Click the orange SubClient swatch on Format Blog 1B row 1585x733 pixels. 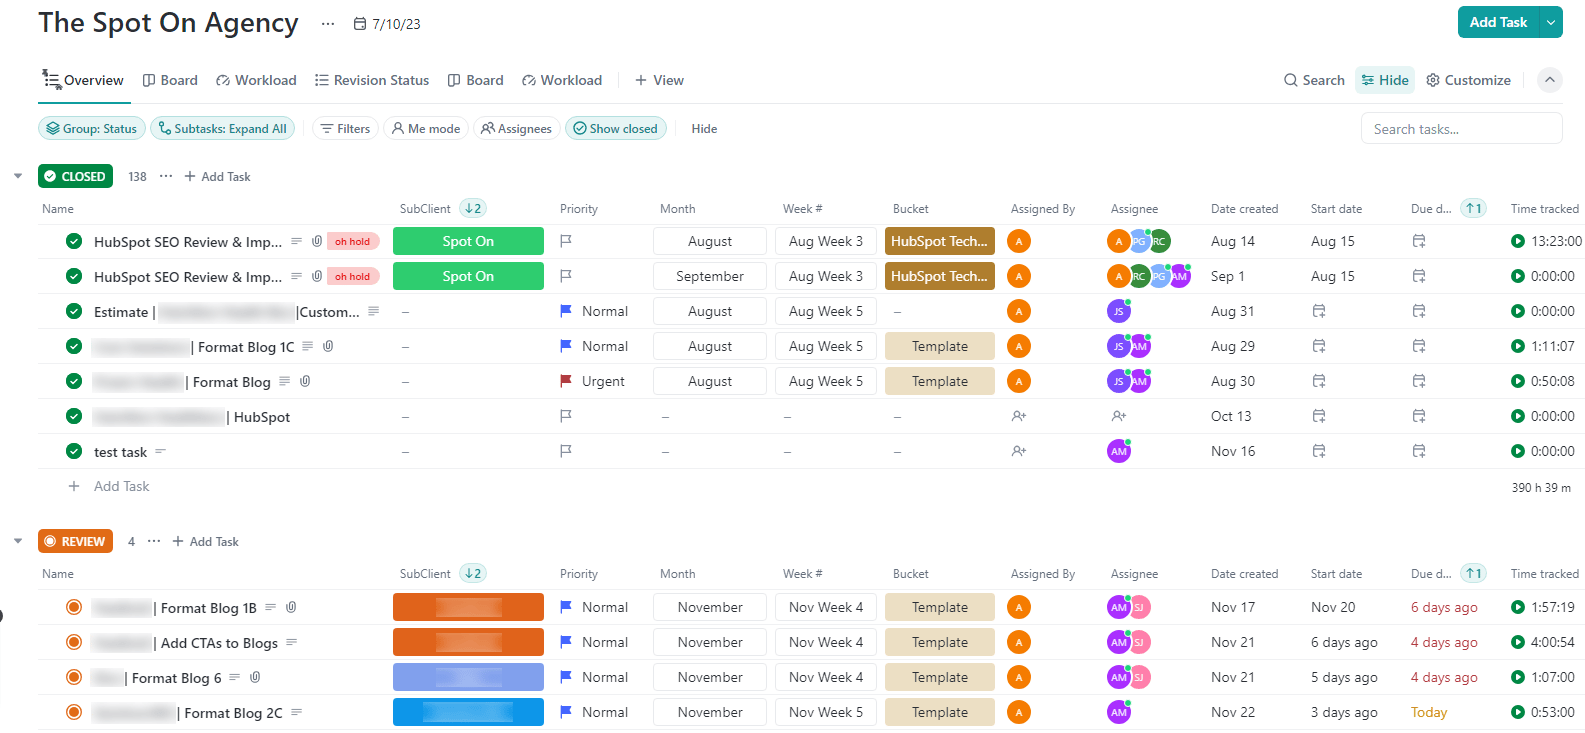[x=468, y=607]
